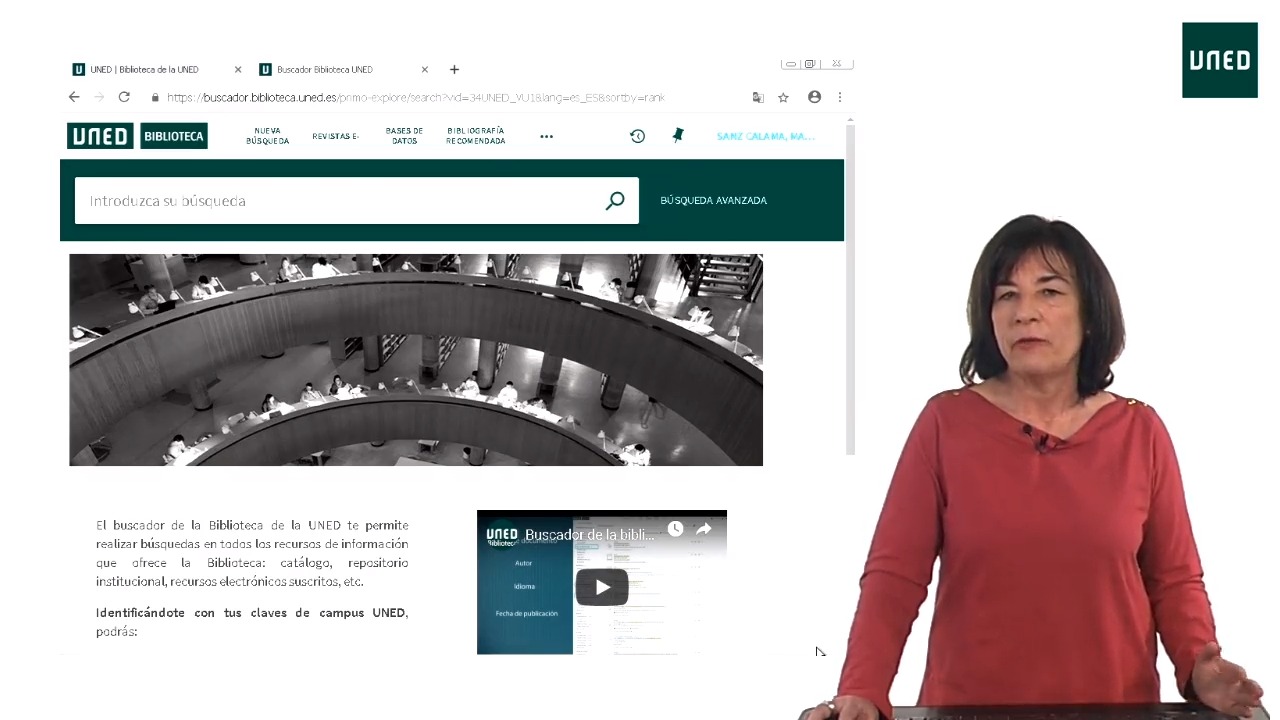Open saved favorites pin icon
The image size is (1280, 720).
[x=678, y=135]
